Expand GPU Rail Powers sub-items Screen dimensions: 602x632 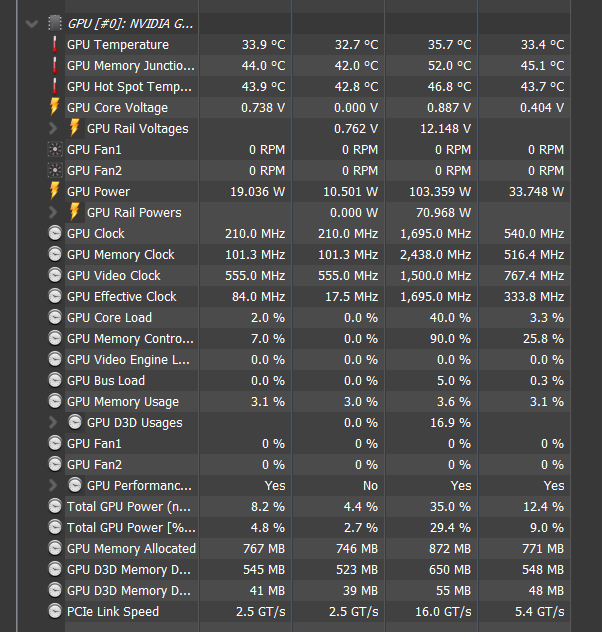coord(53,212)
